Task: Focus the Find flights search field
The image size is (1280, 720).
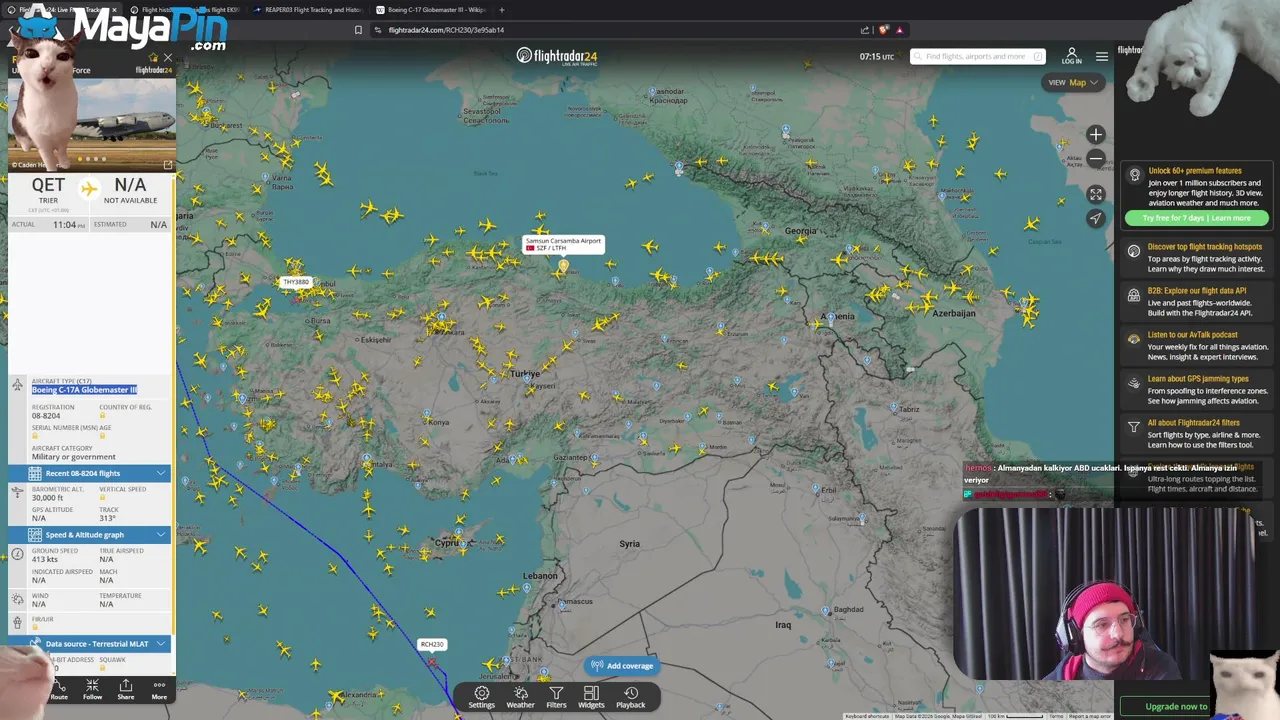Action: [978, 56]
